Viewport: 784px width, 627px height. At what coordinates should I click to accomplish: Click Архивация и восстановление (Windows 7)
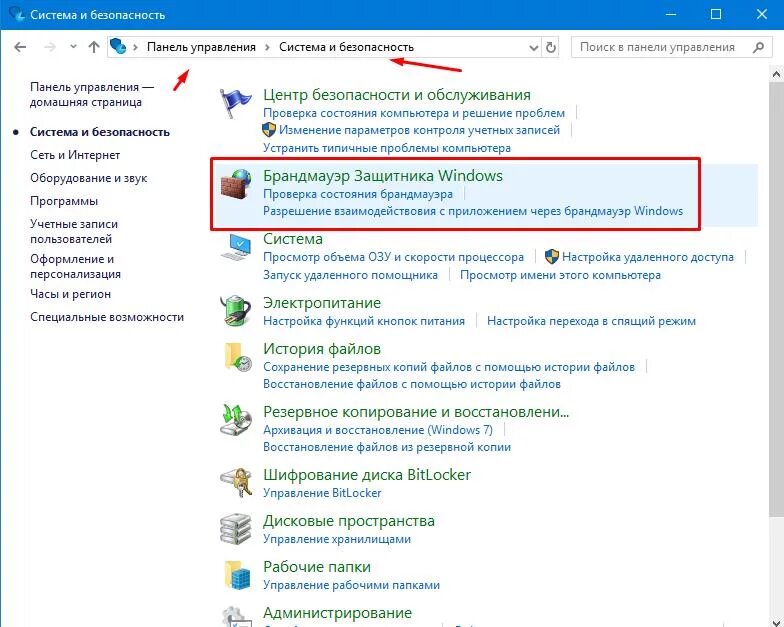(x=378, y=430)
